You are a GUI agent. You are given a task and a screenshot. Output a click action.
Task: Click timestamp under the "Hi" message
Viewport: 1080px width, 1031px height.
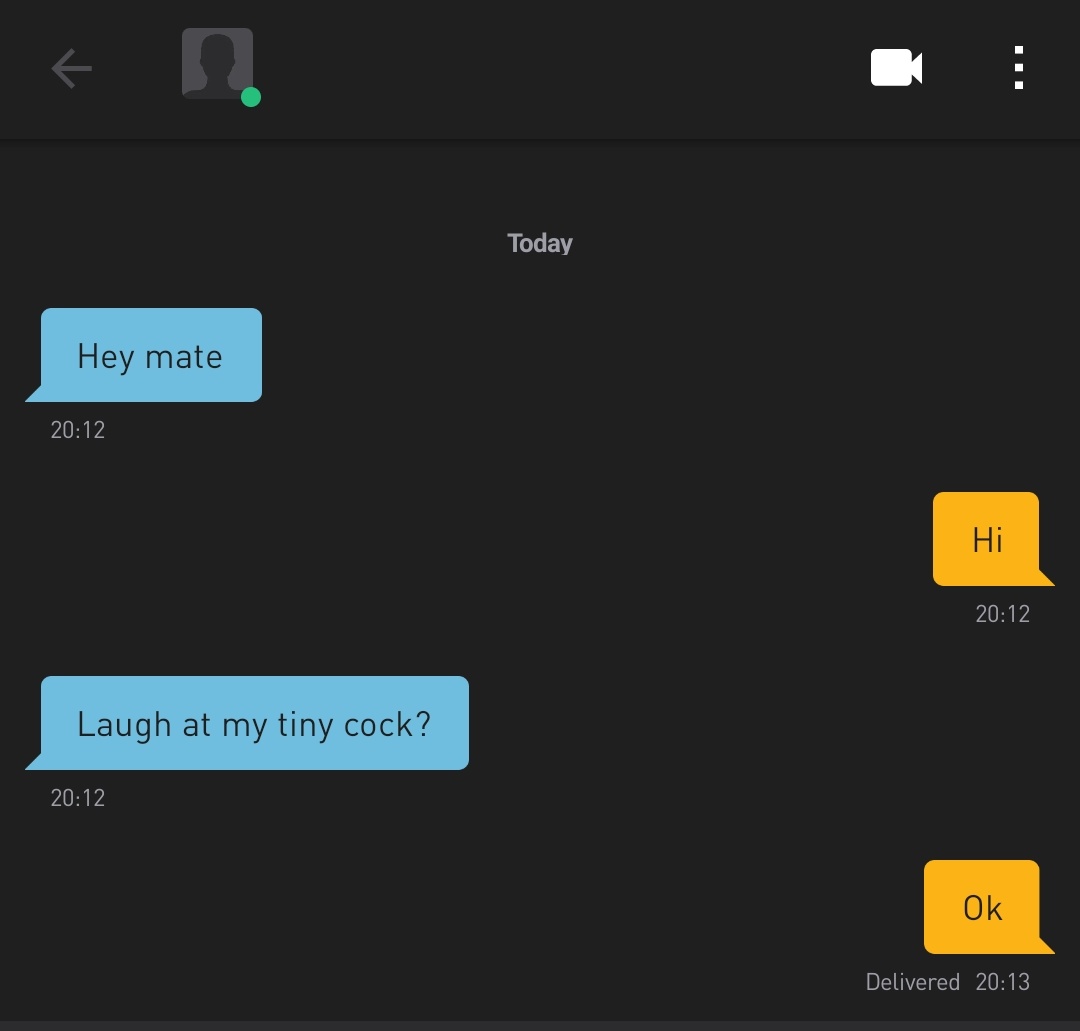pyautogui.click(x=1003, y=614)
